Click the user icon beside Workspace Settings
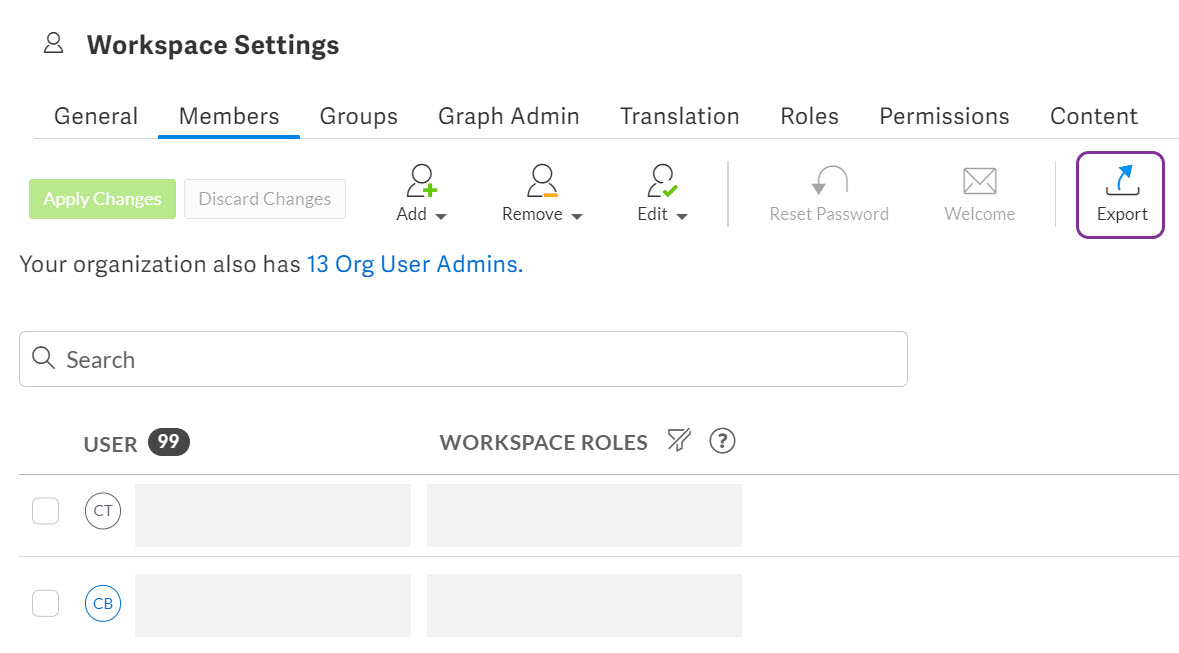Viewport: 1179px width, 653px height. tap(54, 44)
